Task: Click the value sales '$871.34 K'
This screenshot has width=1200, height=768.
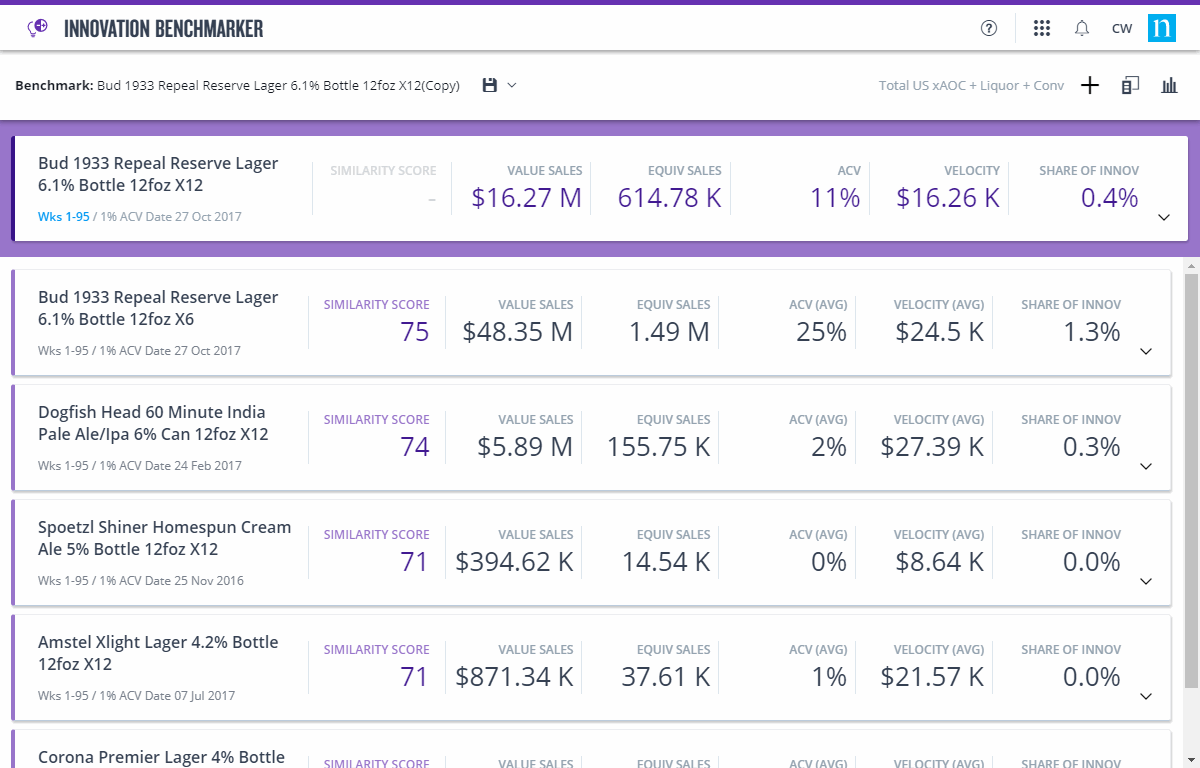Action: point(515,677)
